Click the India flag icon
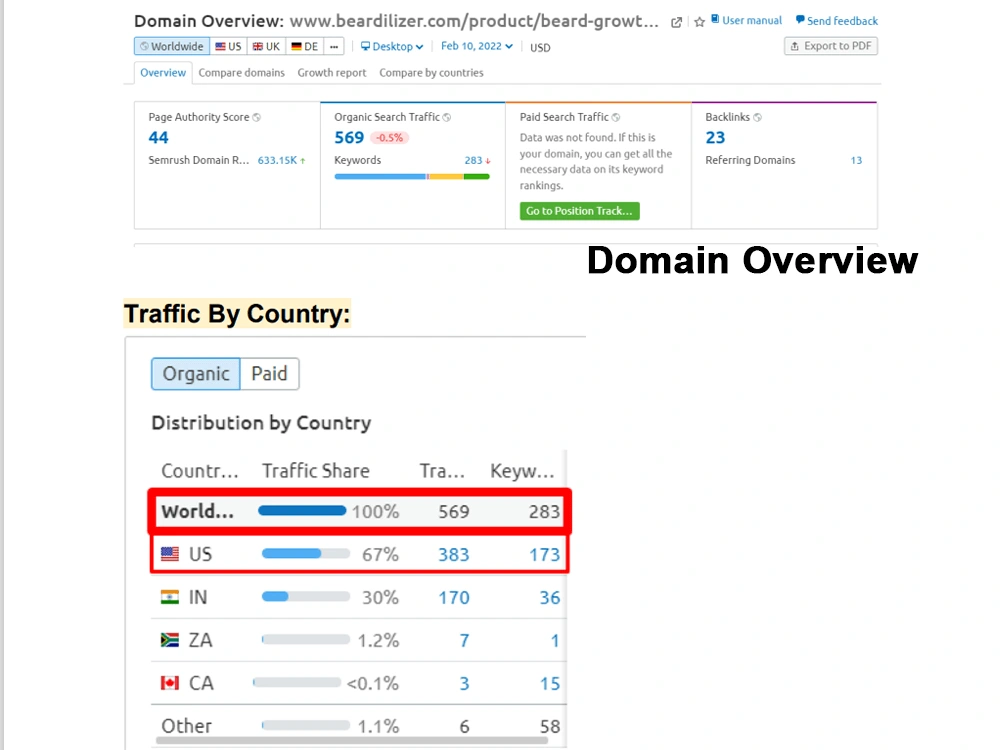The image size is (1000, 750). 170,597
